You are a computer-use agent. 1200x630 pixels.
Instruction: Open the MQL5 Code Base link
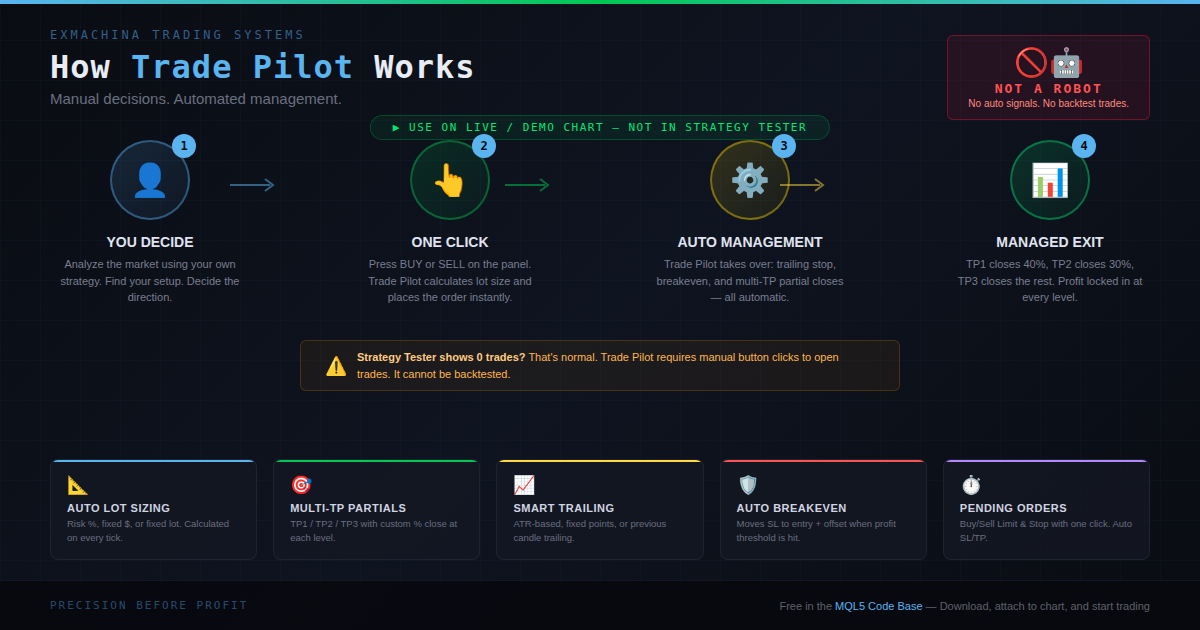click(x=879, y=606)
